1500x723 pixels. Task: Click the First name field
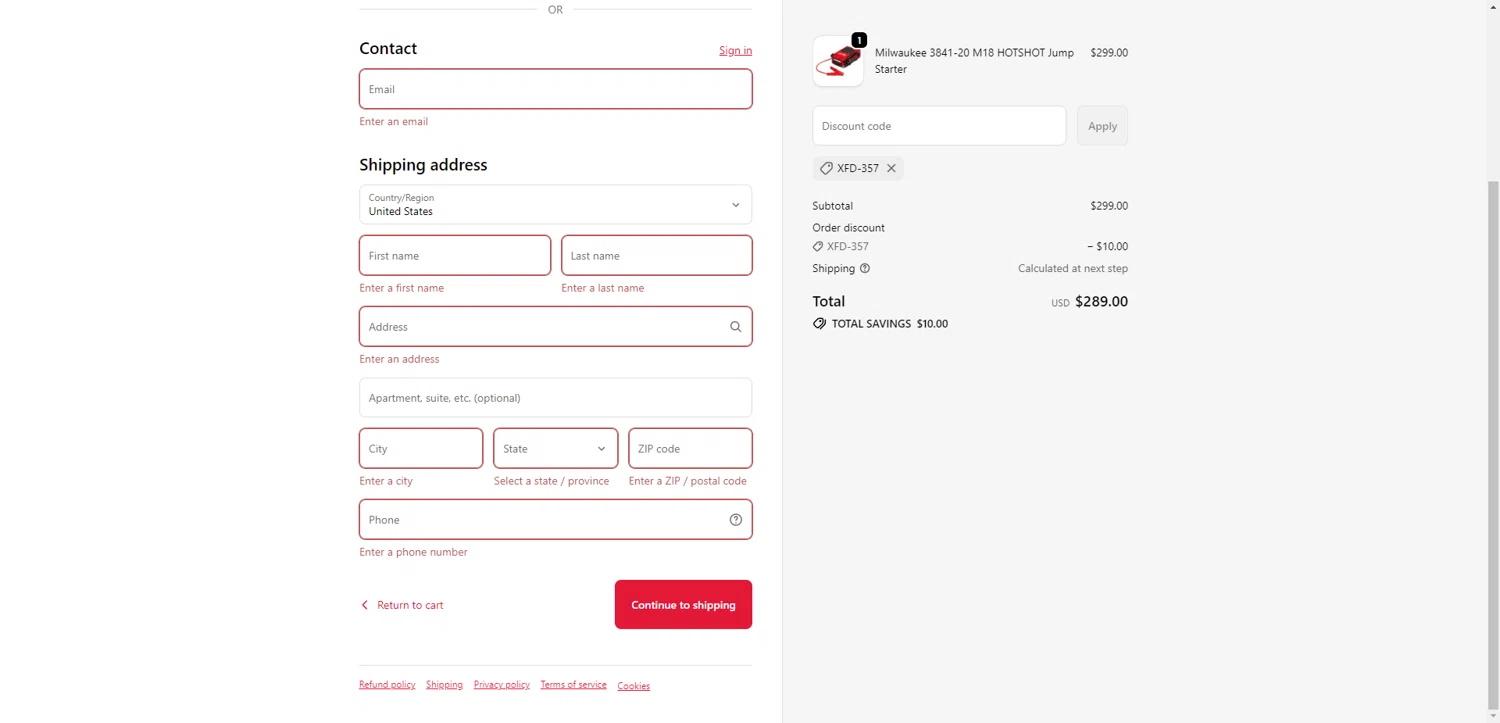(455, 256)
